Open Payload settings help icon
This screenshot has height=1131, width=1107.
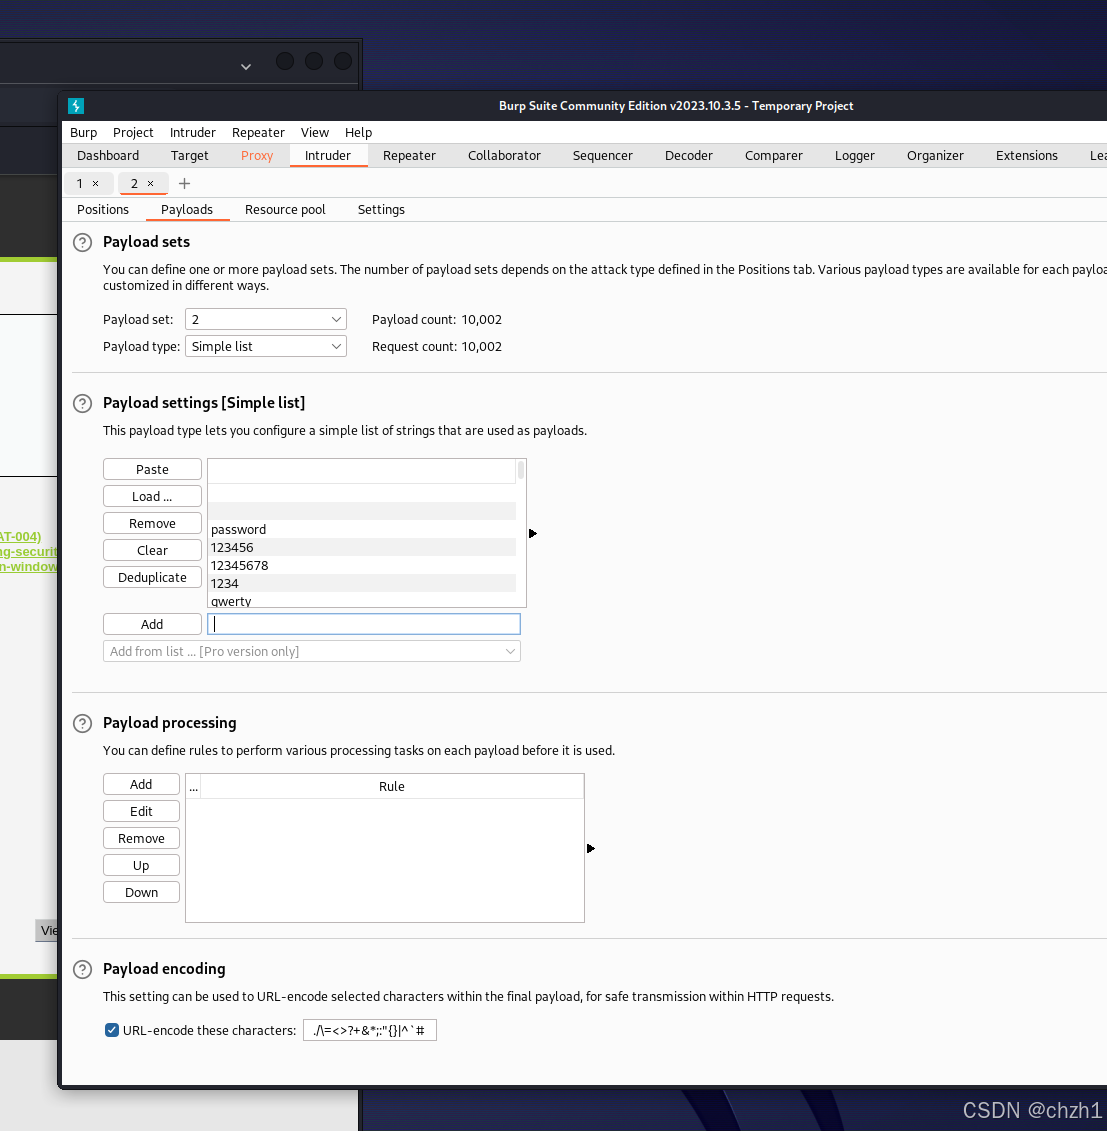click(83, 403)
